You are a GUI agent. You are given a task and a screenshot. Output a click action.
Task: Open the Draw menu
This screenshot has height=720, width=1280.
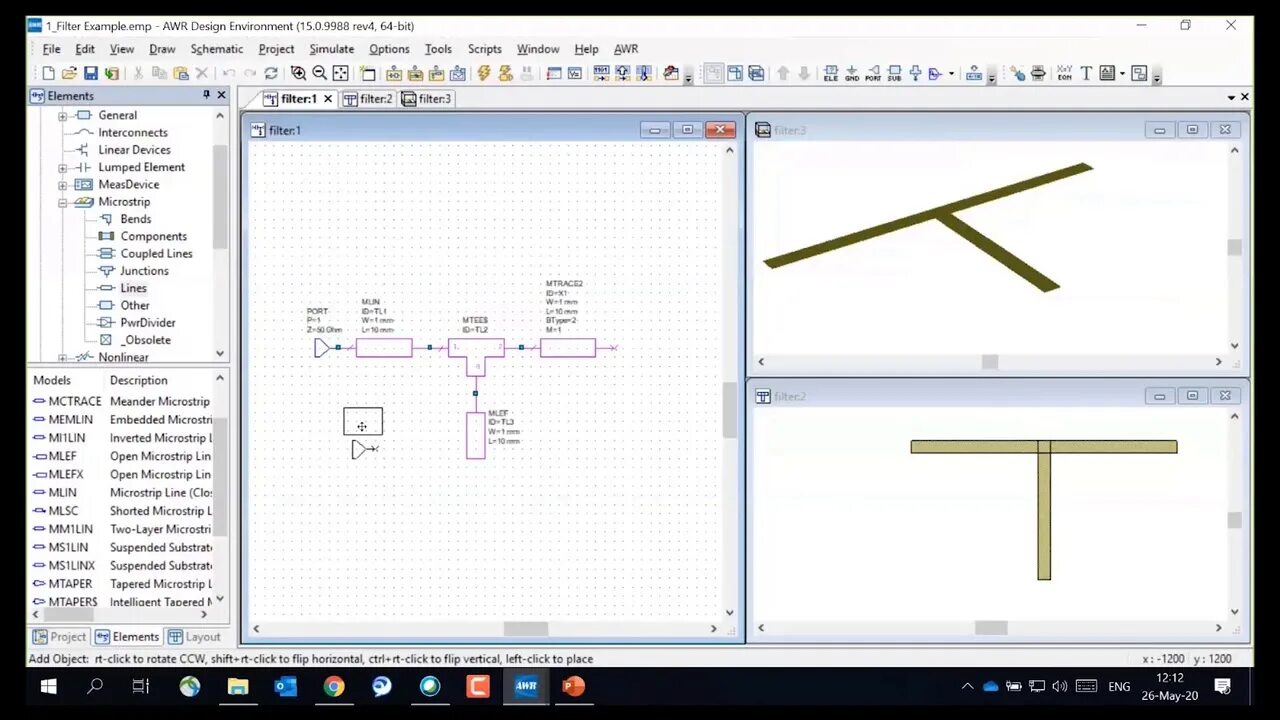pos(162,48)
